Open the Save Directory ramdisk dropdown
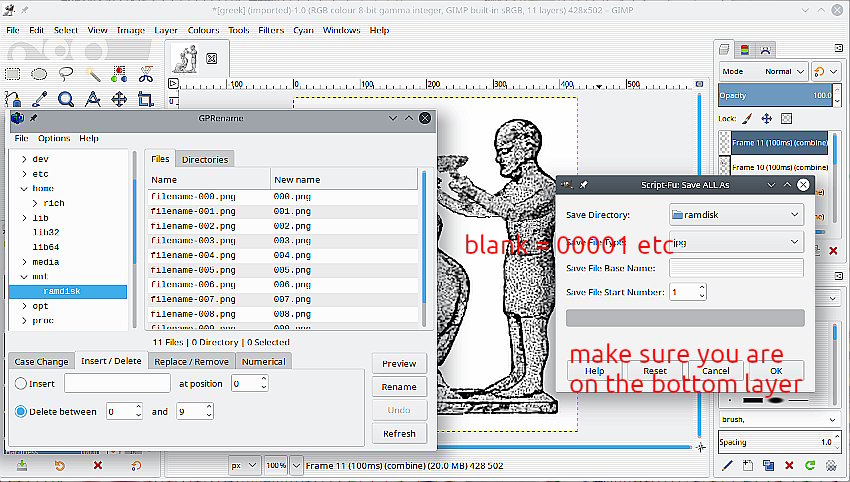Screen dimensions: 850x482 pos(736,215)
